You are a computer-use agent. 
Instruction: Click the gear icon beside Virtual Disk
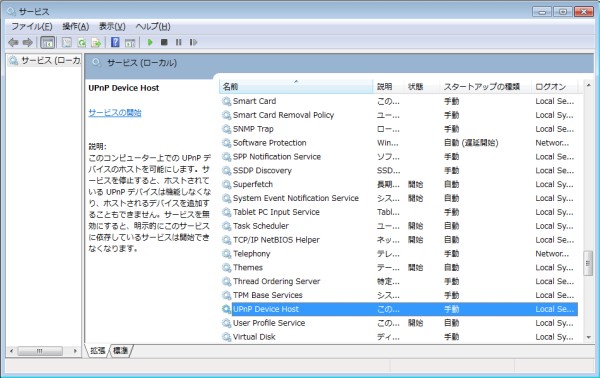coord(227,337)
